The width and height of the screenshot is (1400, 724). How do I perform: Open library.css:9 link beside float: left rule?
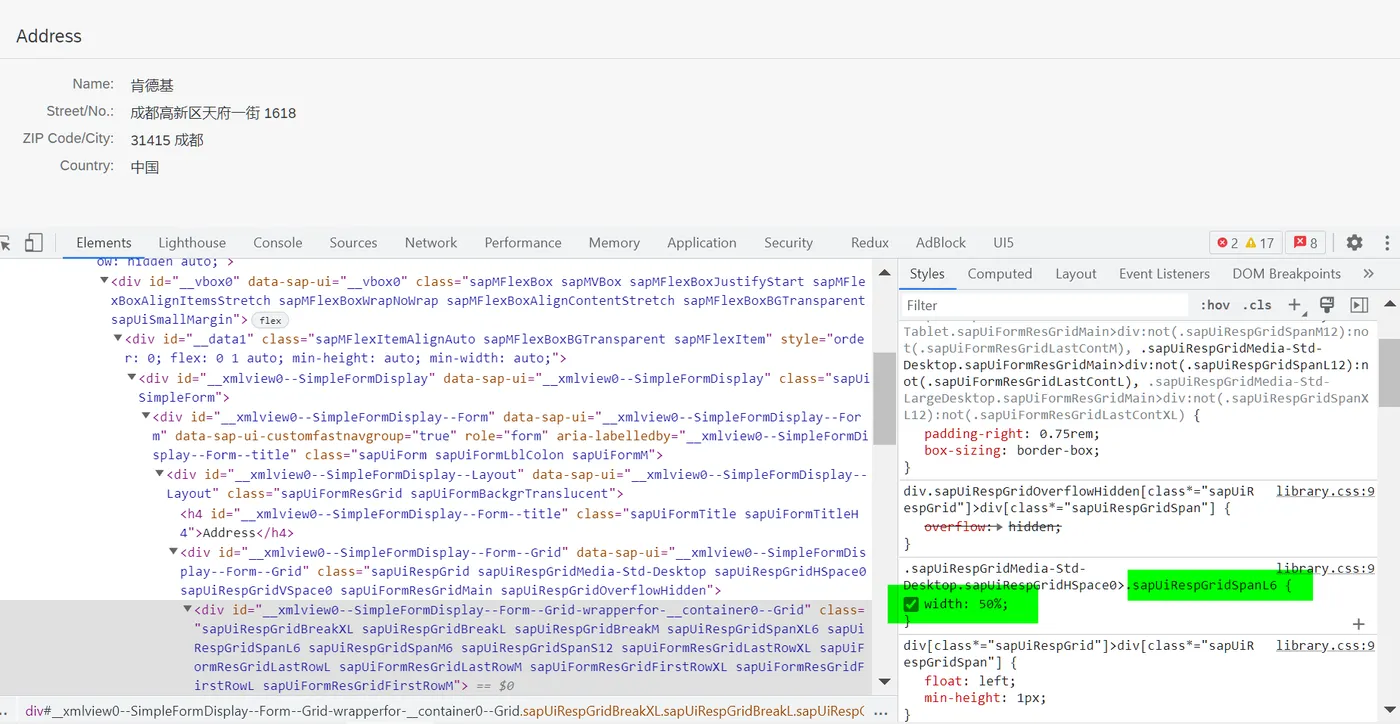(x=1325, y=645)
